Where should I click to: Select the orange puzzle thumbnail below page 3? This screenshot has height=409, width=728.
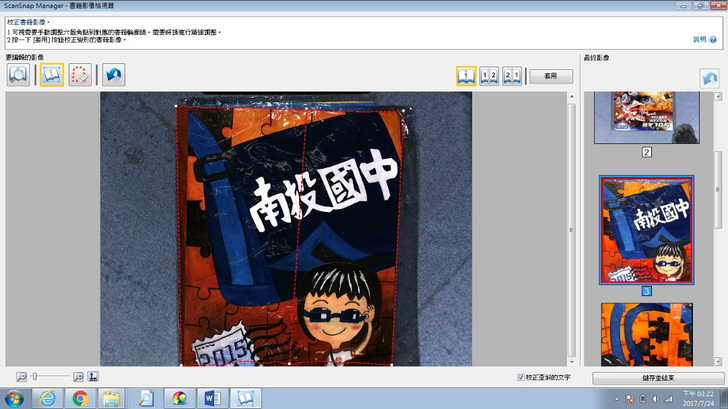(x=647, y=335)
